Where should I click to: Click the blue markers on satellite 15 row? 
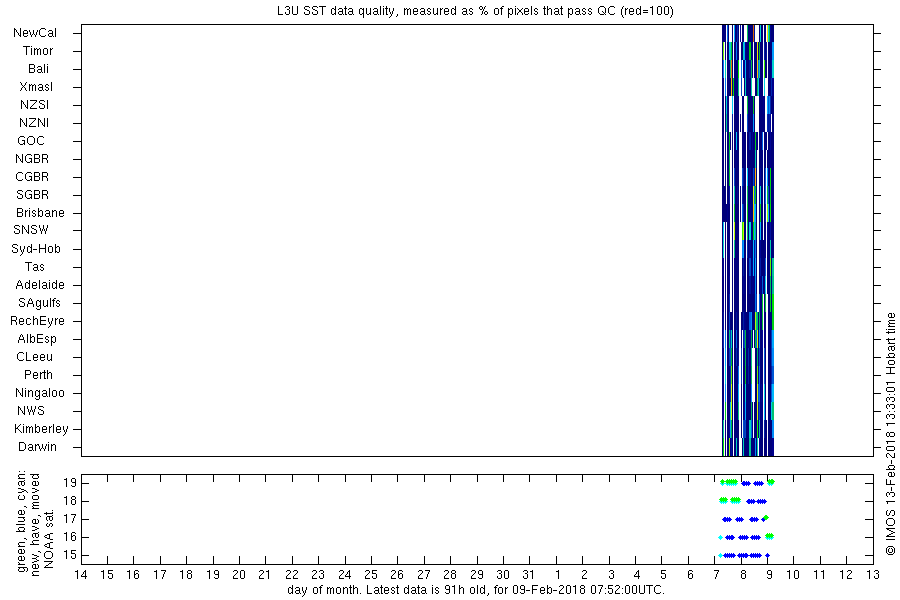746,556
